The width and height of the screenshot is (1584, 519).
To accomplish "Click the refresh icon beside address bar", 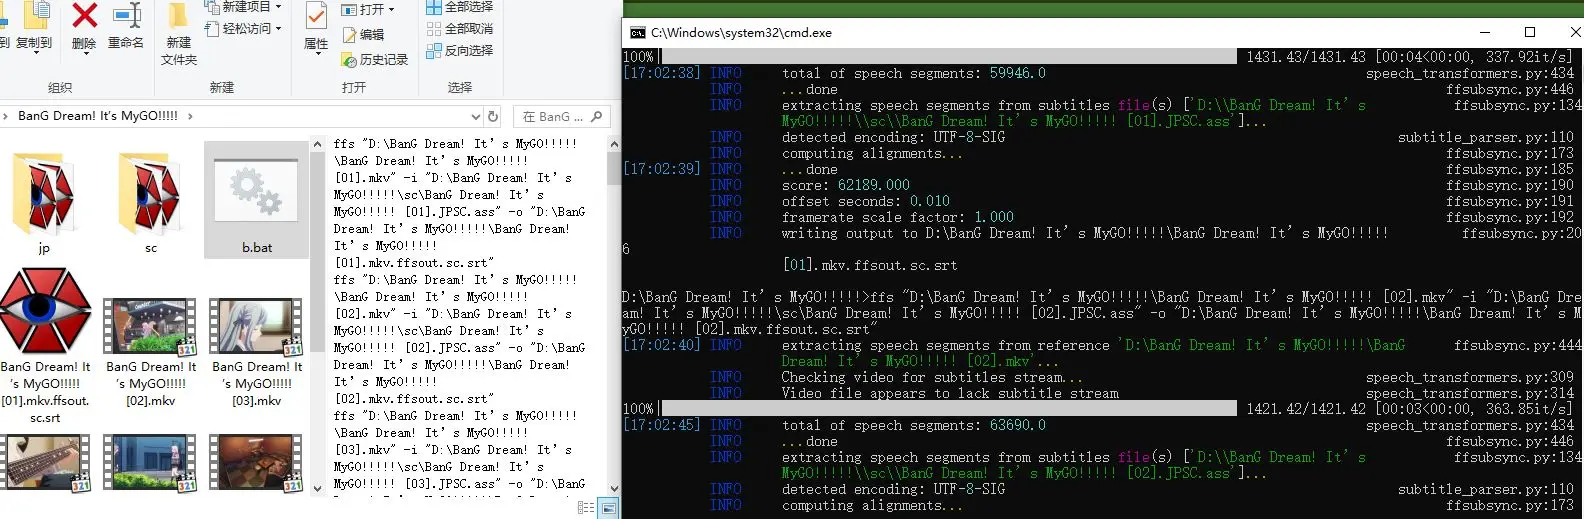I will click(x=492, y=116).
